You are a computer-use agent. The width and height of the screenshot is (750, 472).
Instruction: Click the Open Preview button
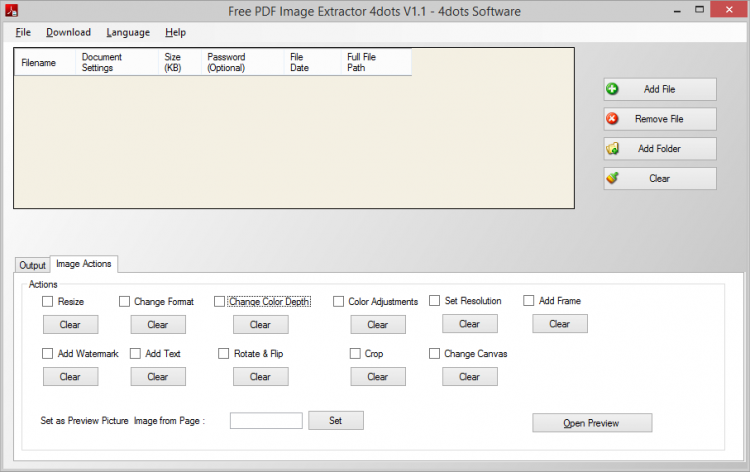point(592,423)
